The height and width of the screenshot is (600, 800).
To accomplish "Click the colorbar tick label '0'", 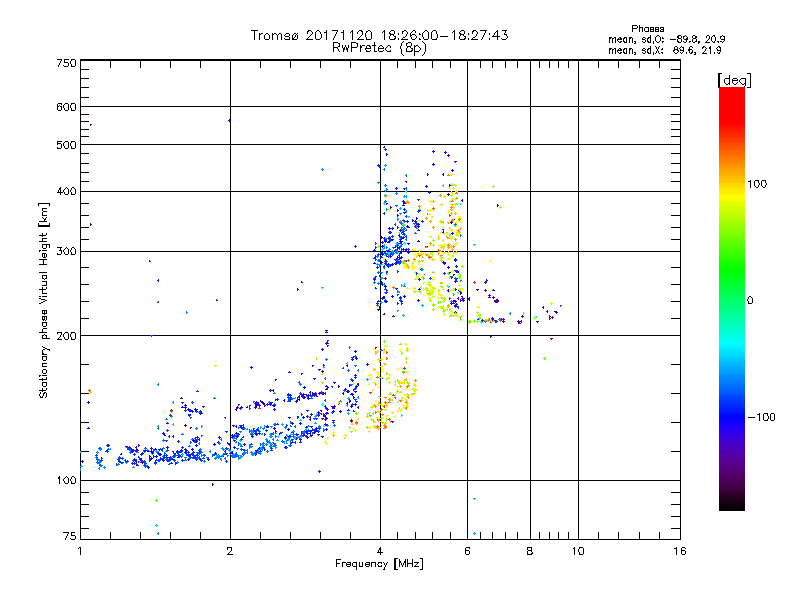I will pos(750,301).
